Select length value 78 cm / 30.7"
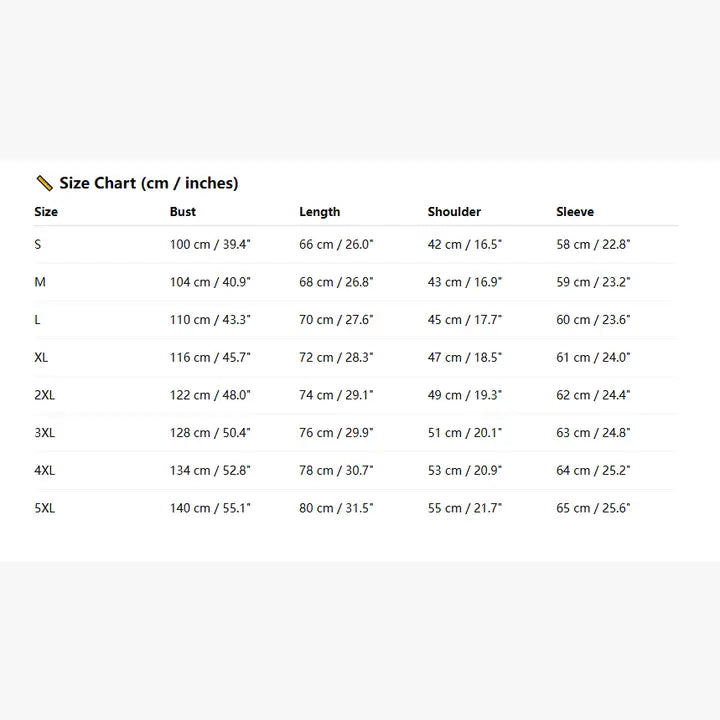The image size is (720, 720). 336,470
